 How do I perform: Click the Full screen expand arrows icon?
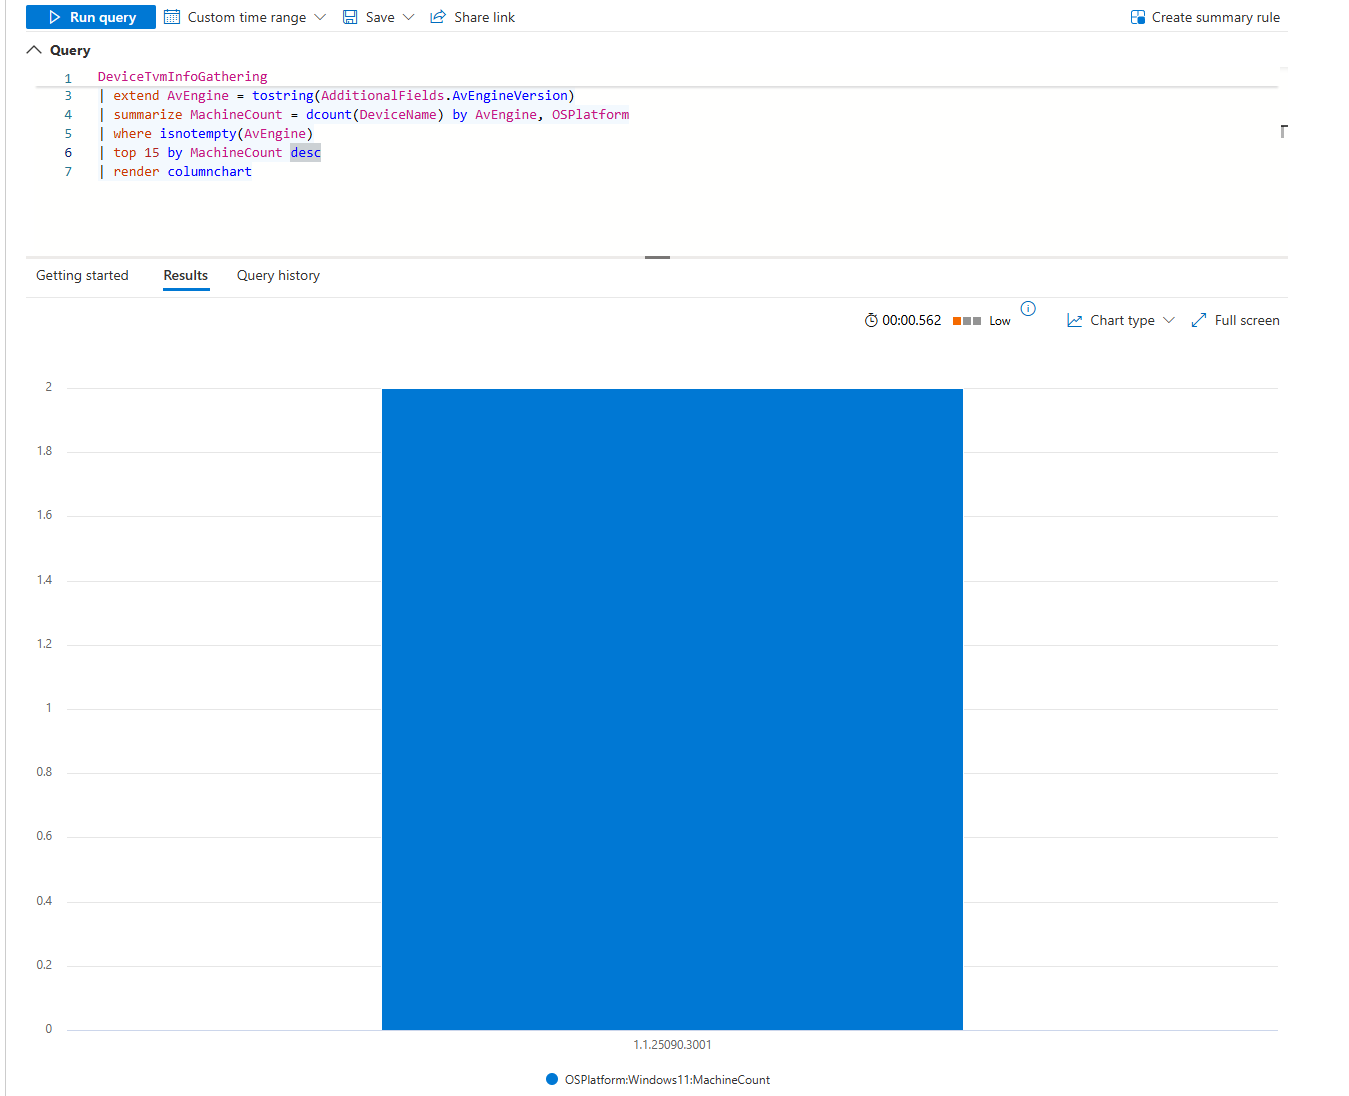1199,321
